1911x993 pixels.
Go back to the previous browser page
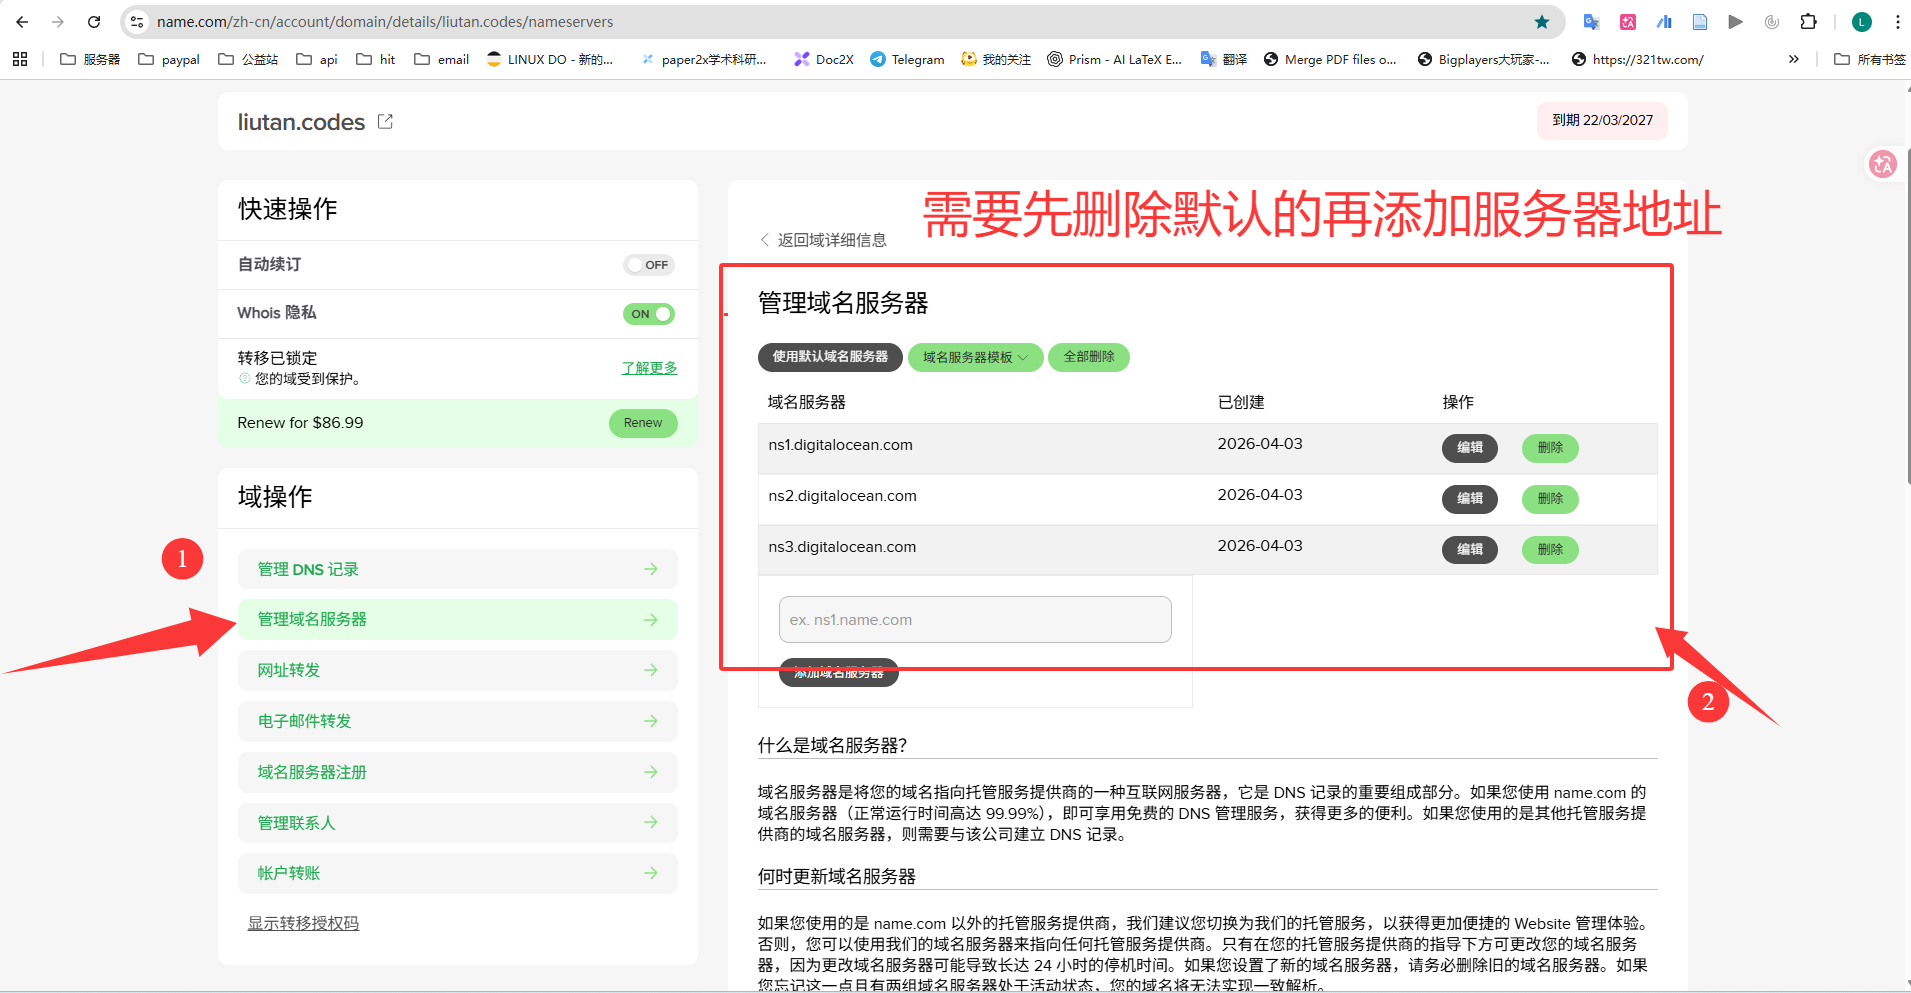pos(22,22)
